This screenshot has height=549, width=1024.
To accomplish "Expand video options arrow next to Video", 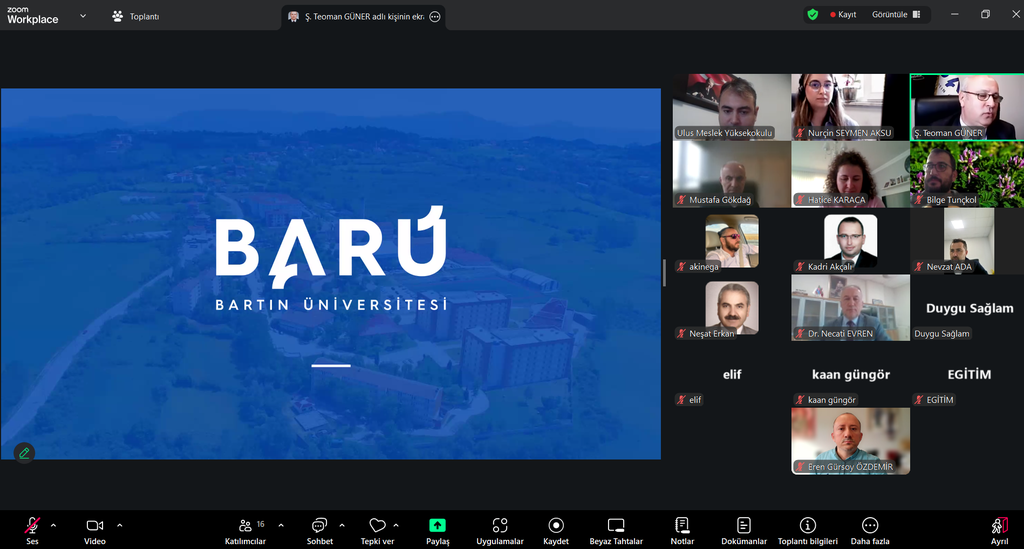I will coord(120,524).
